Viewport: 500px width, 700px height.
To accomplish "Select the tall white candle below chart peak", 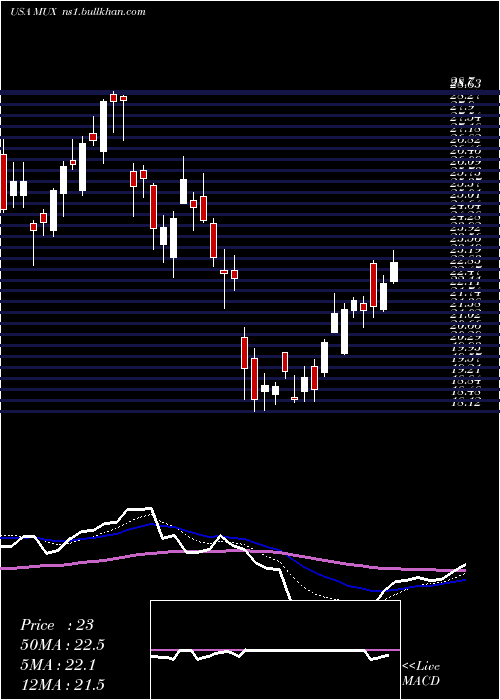I will [103, 126].
